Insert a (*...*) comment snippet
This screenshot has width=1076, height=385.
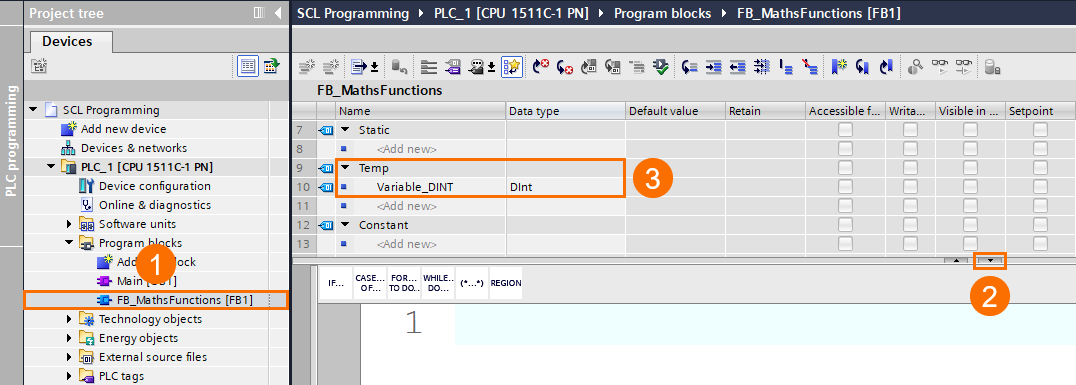(471, 283)
